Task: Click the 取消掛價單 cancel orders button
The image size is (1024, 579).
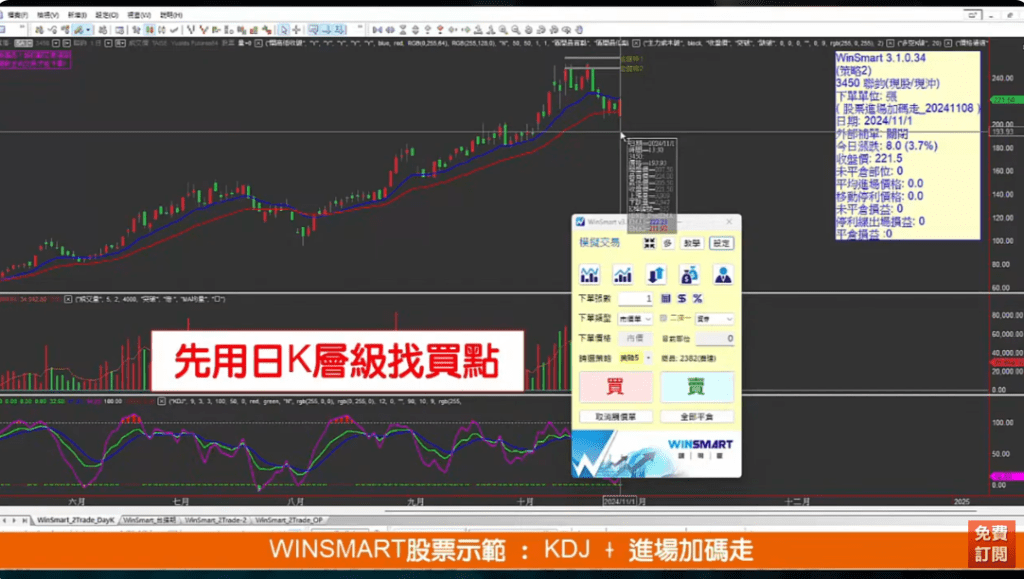Action: point(615,416)
